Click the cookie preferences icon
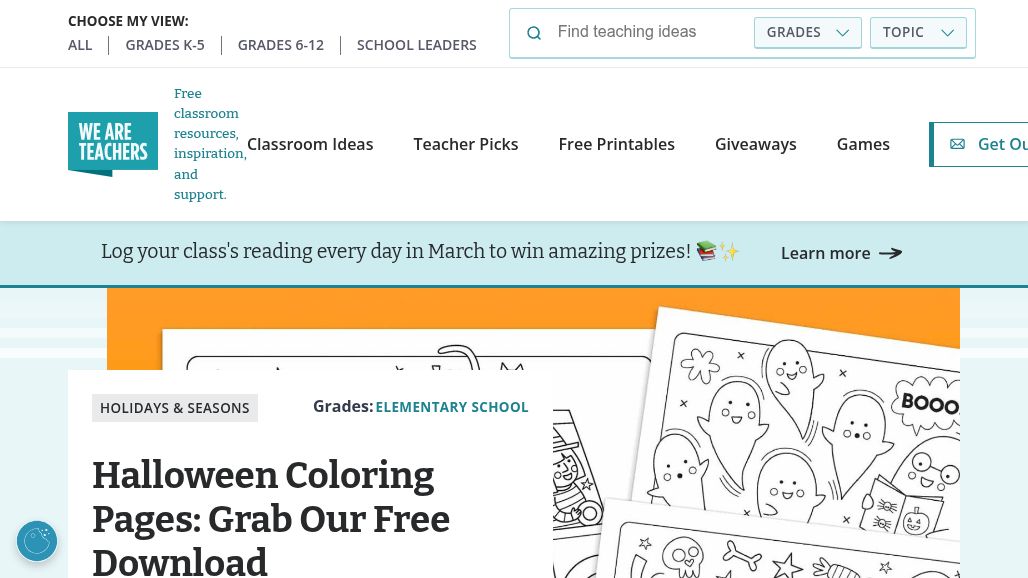Screen dimensions: 1028x578 point(37,541)
